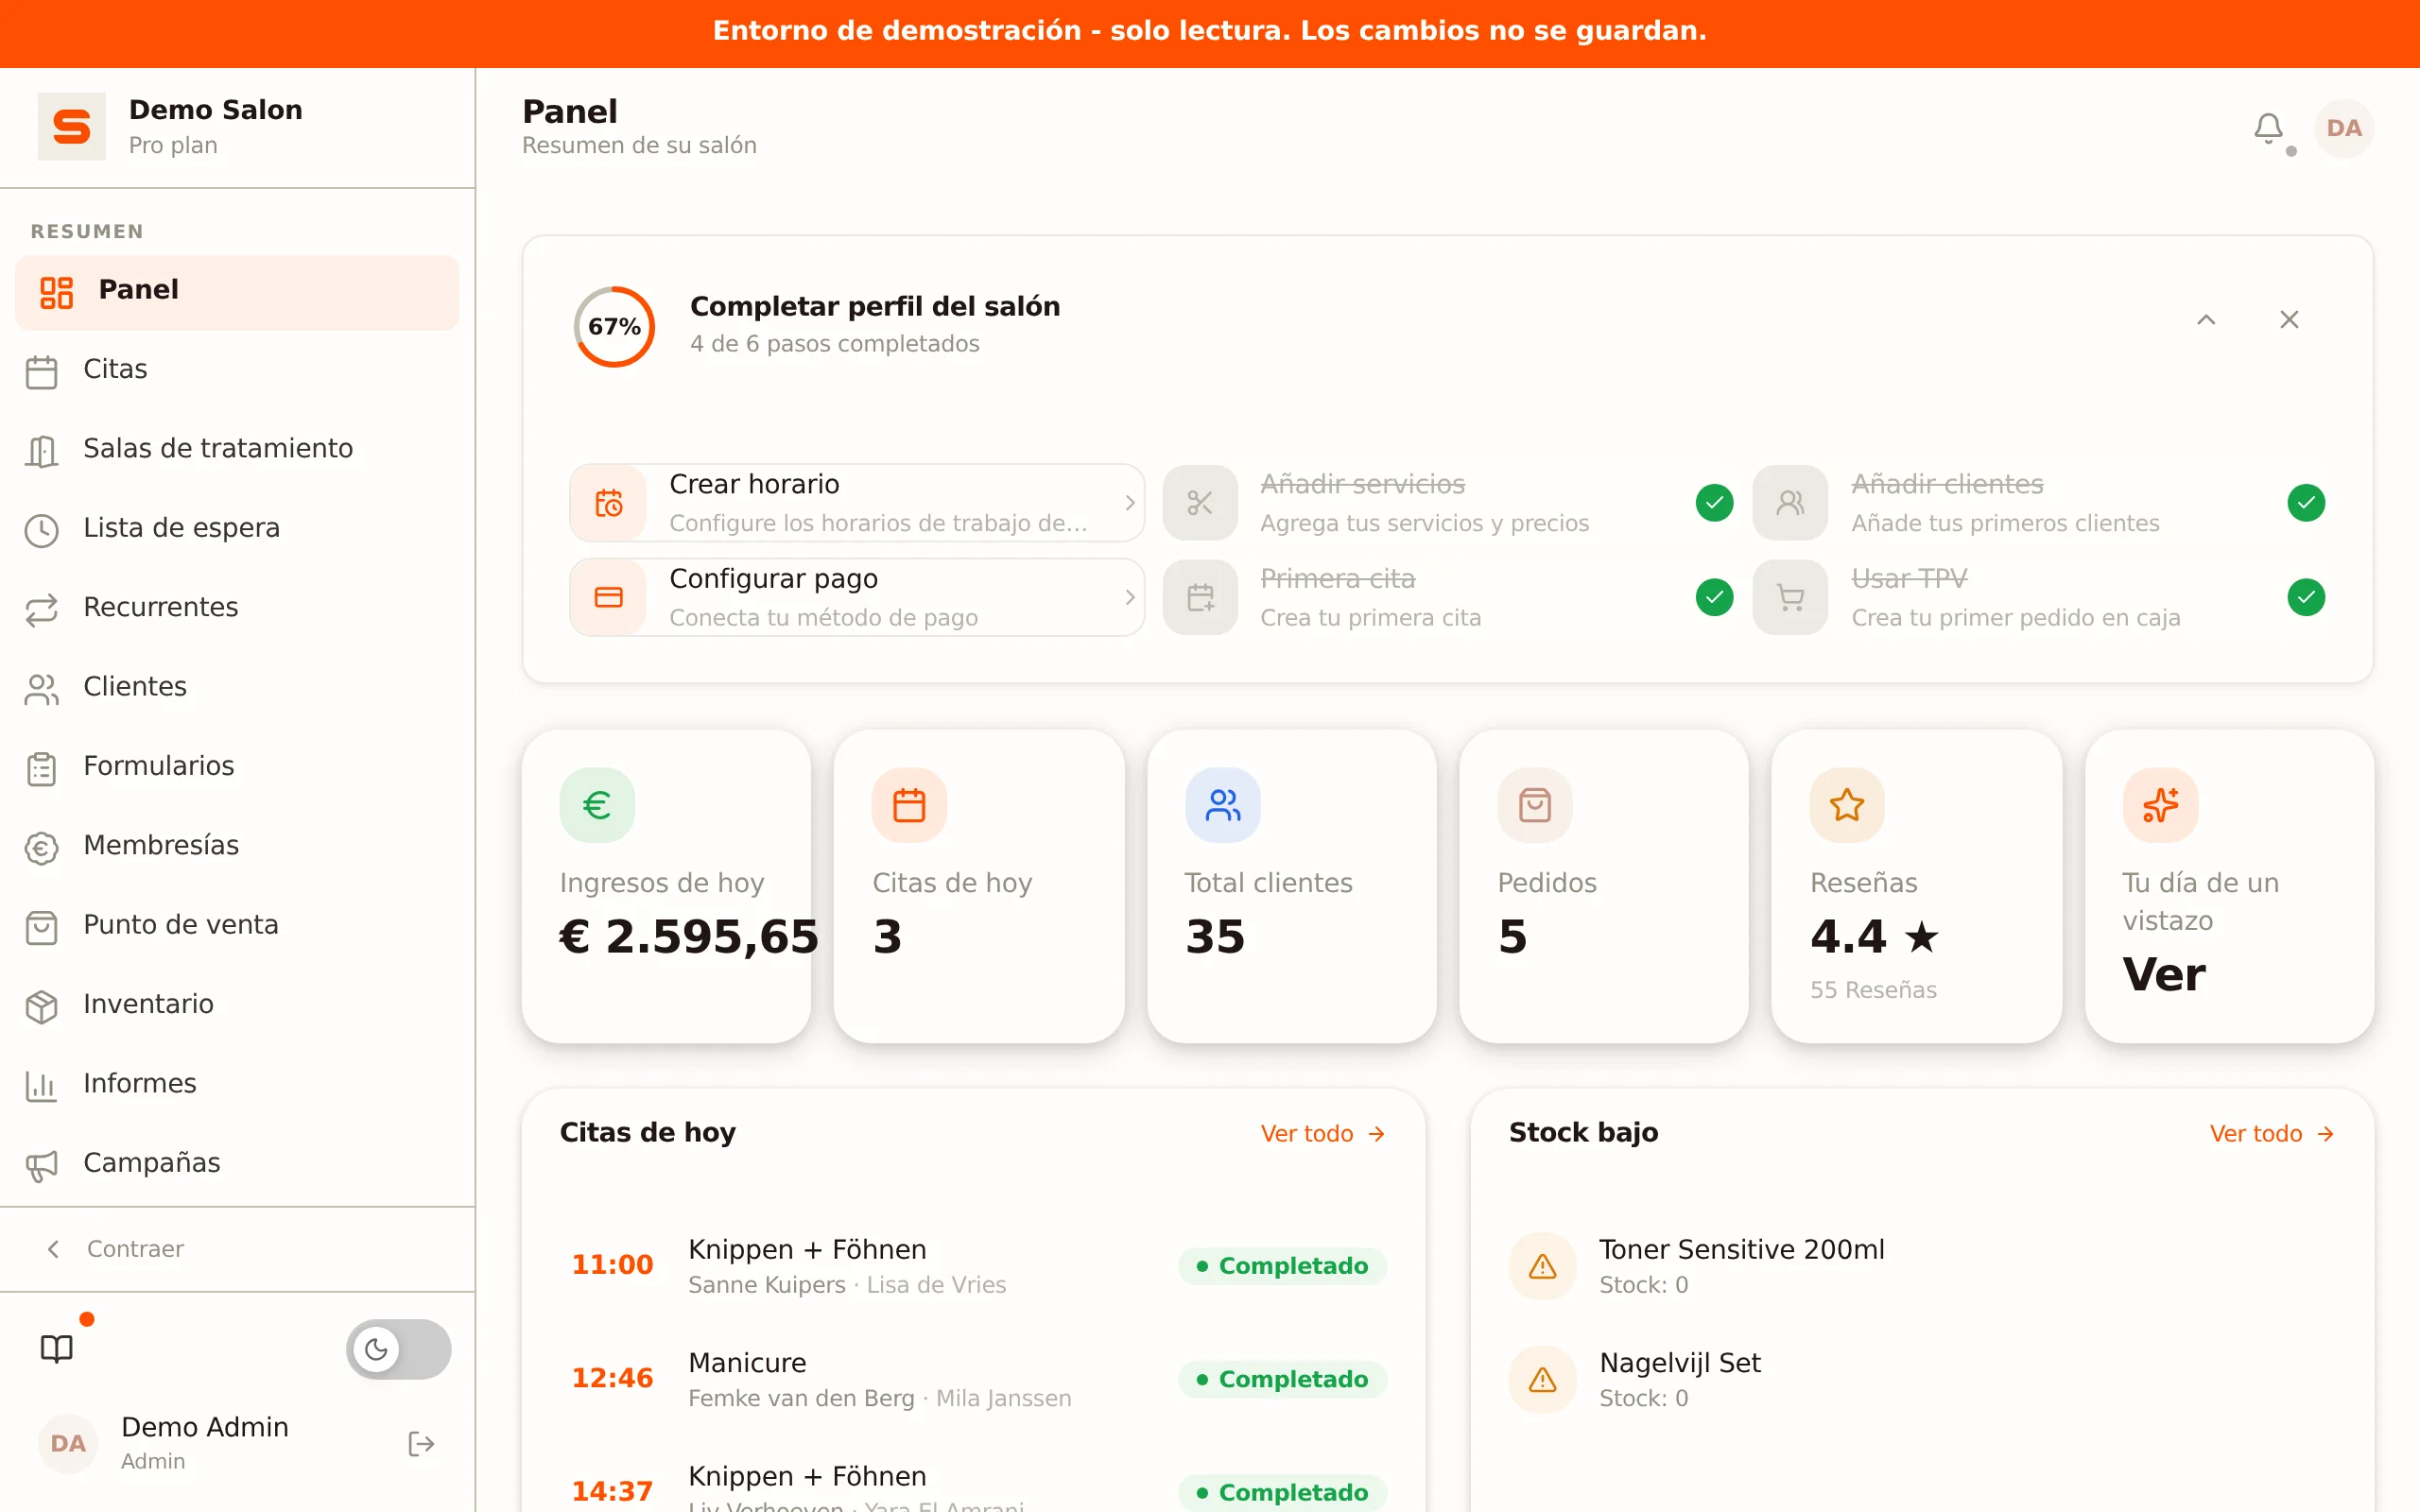
Task: Click Ver on Tu día de un vistazo card
Action: 2163,974
